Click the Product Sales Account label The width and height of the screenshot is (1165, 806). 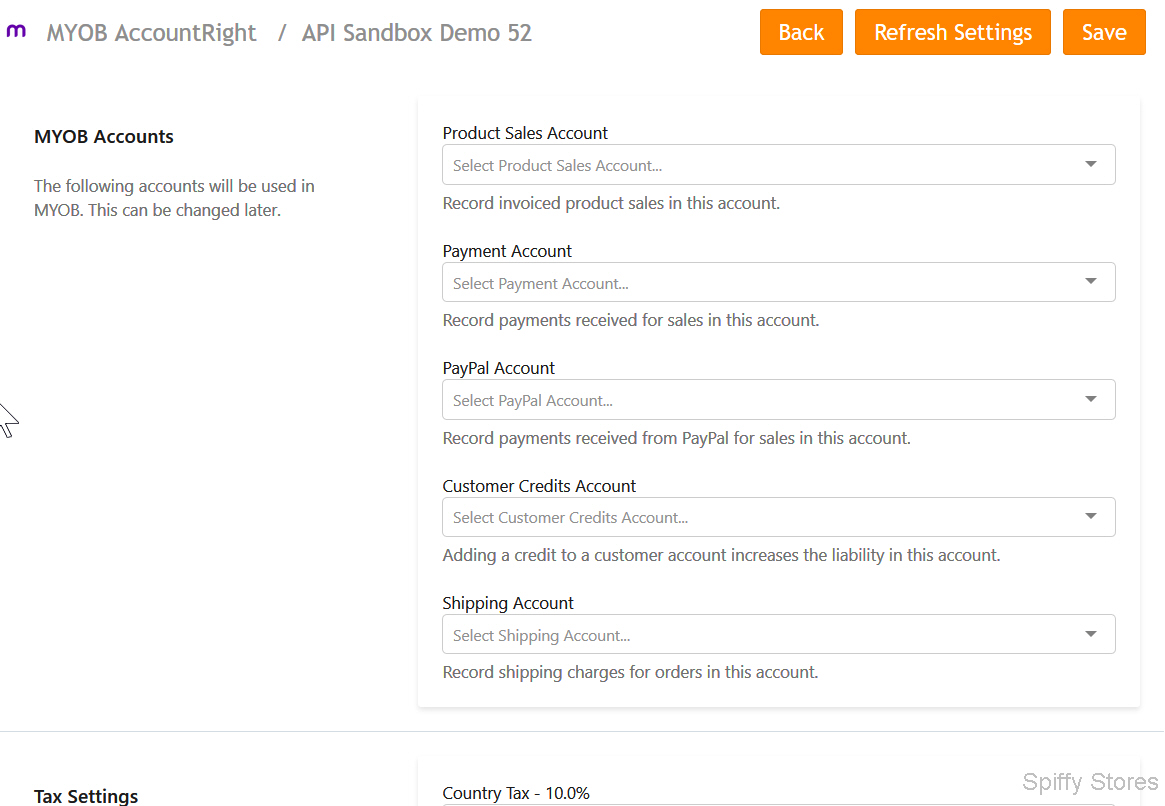coord(525,133)
